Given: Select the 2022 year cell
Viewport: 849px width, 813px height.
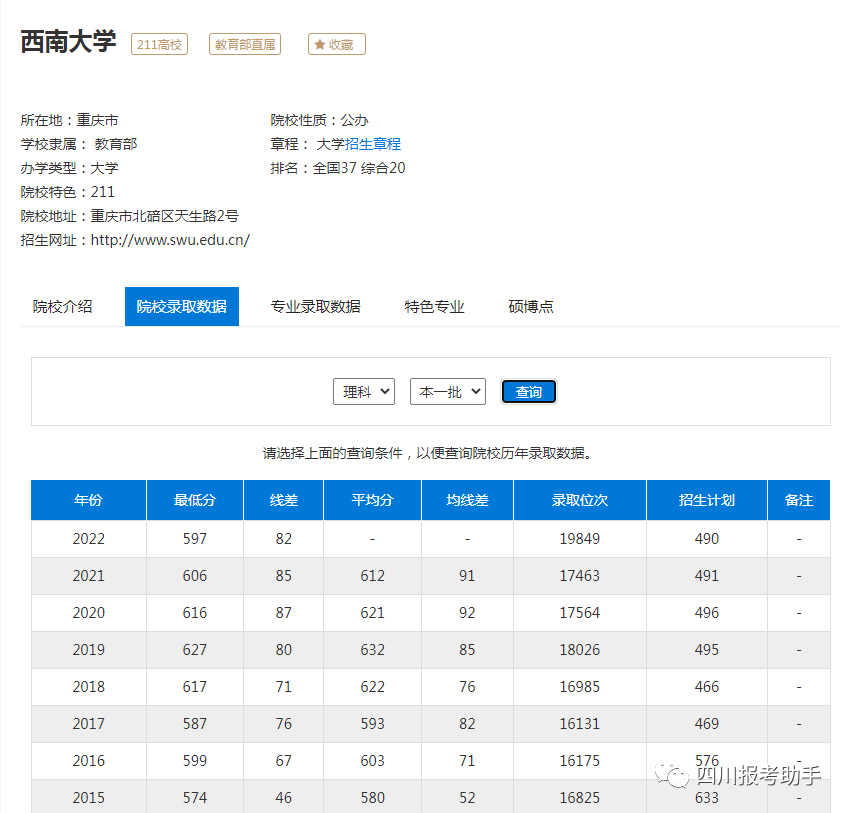Looking at the screenshot, I should coord(88,539).
